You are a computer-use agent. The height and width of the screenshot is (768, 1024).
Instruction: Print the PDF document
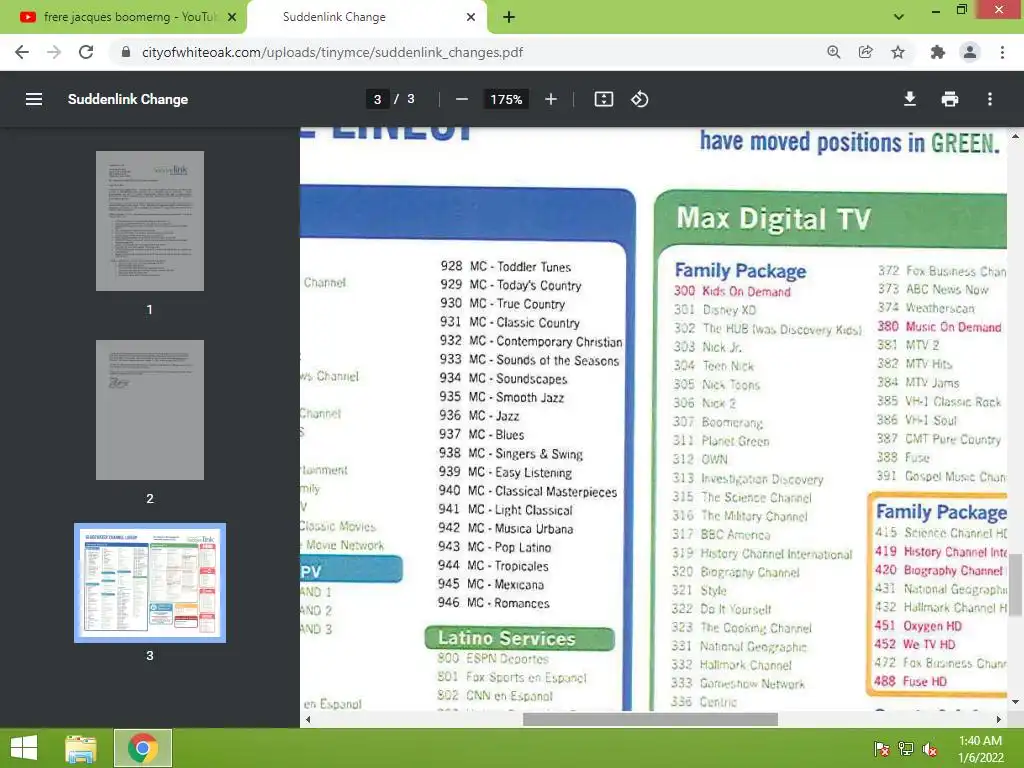point(950,99)
